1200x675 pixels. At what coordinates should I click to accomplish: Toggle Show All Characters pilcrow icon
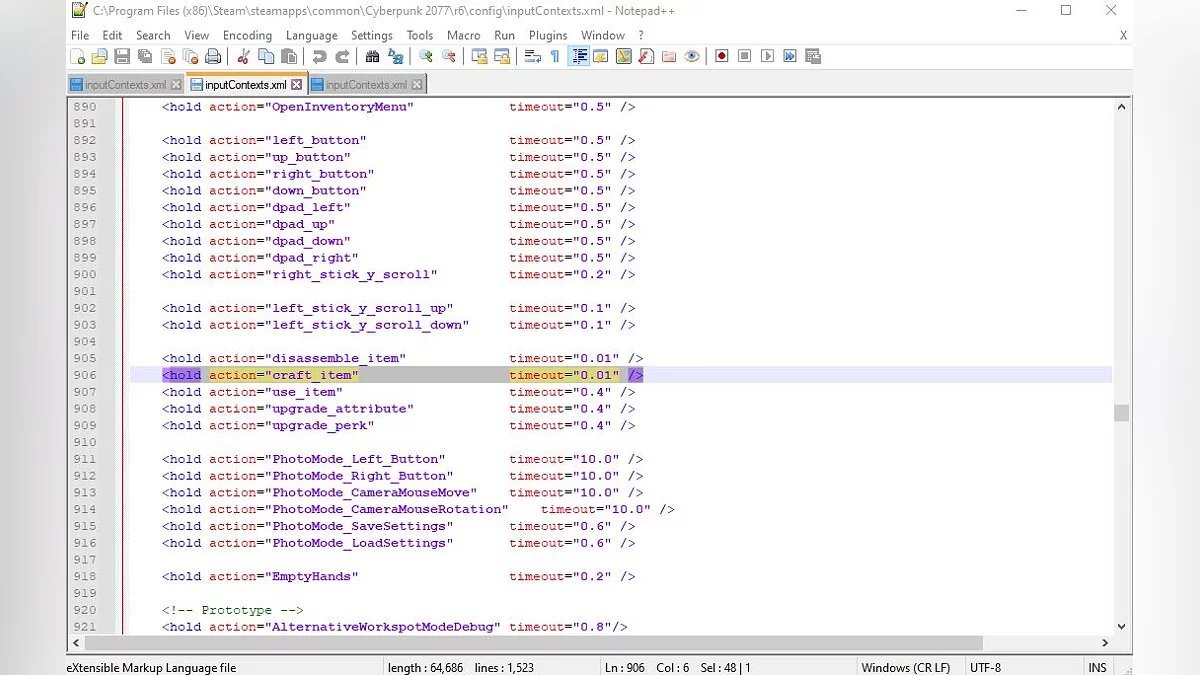click(x=555, y=57)
